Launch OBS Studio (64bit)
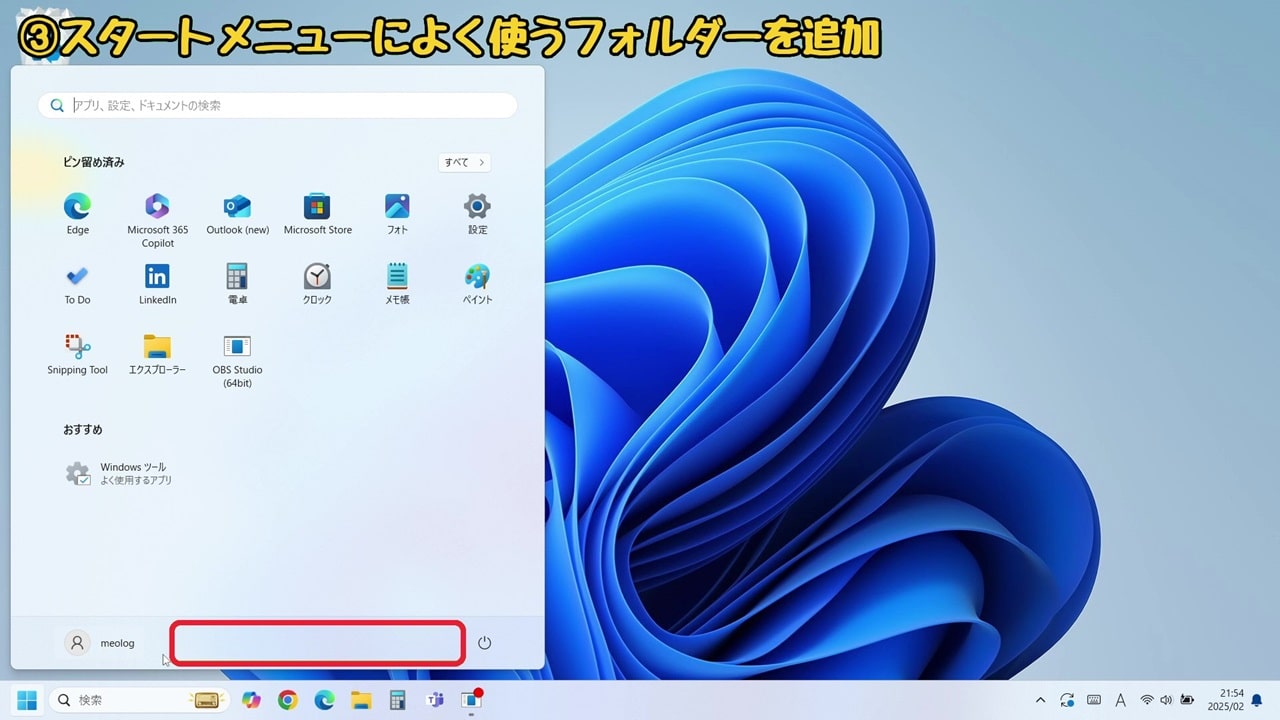Viewport: 1280px width, 720px height. click(x=237, y=360)
